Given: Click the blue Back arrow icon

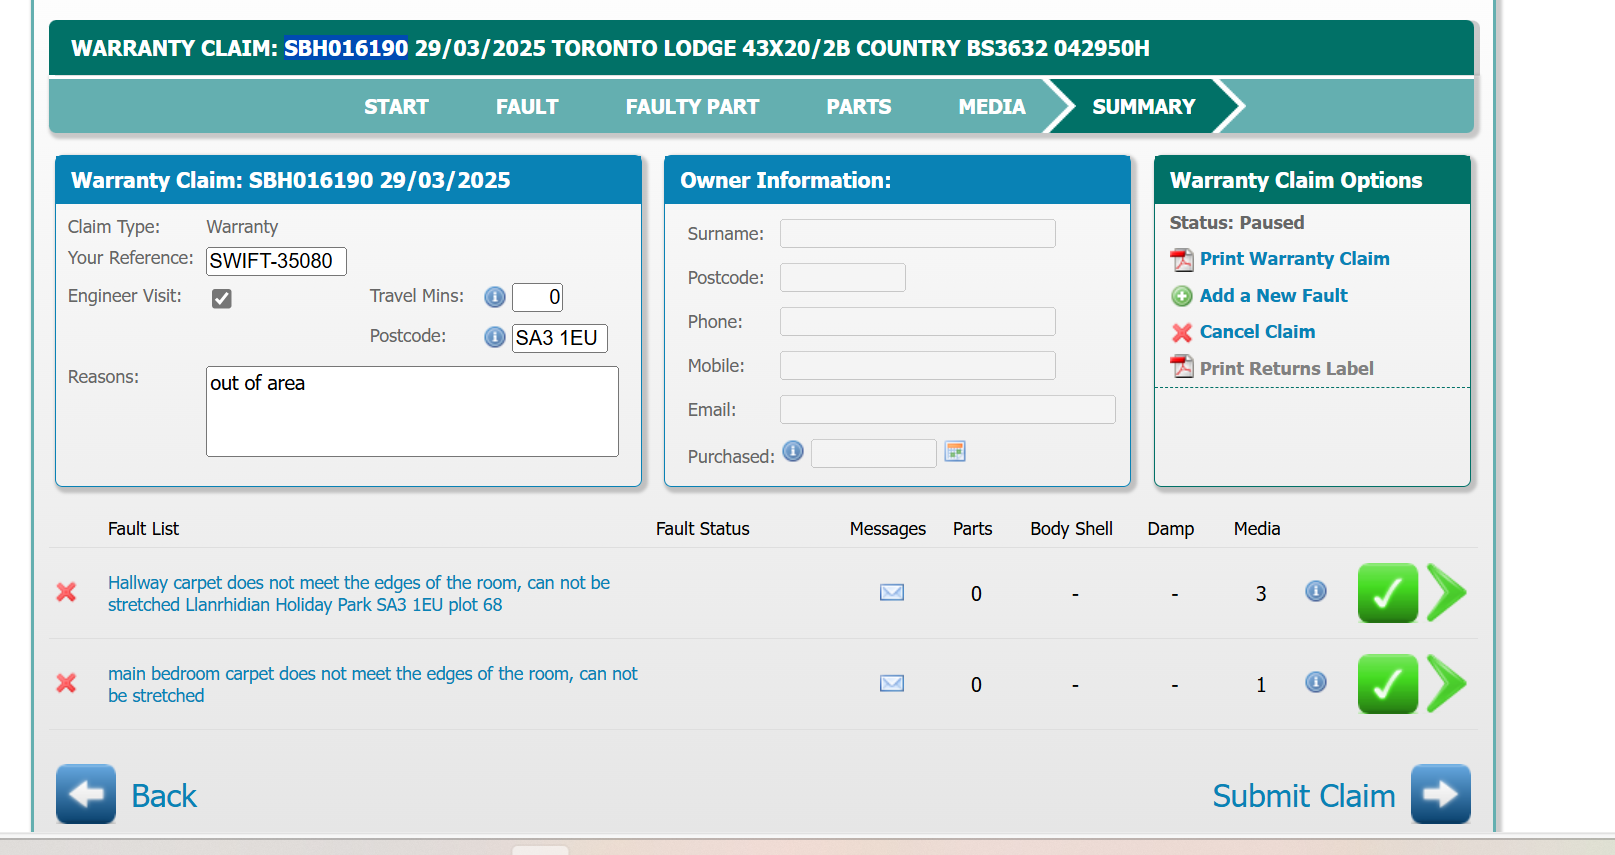Looking at the screenshot, I should (86, 794).
